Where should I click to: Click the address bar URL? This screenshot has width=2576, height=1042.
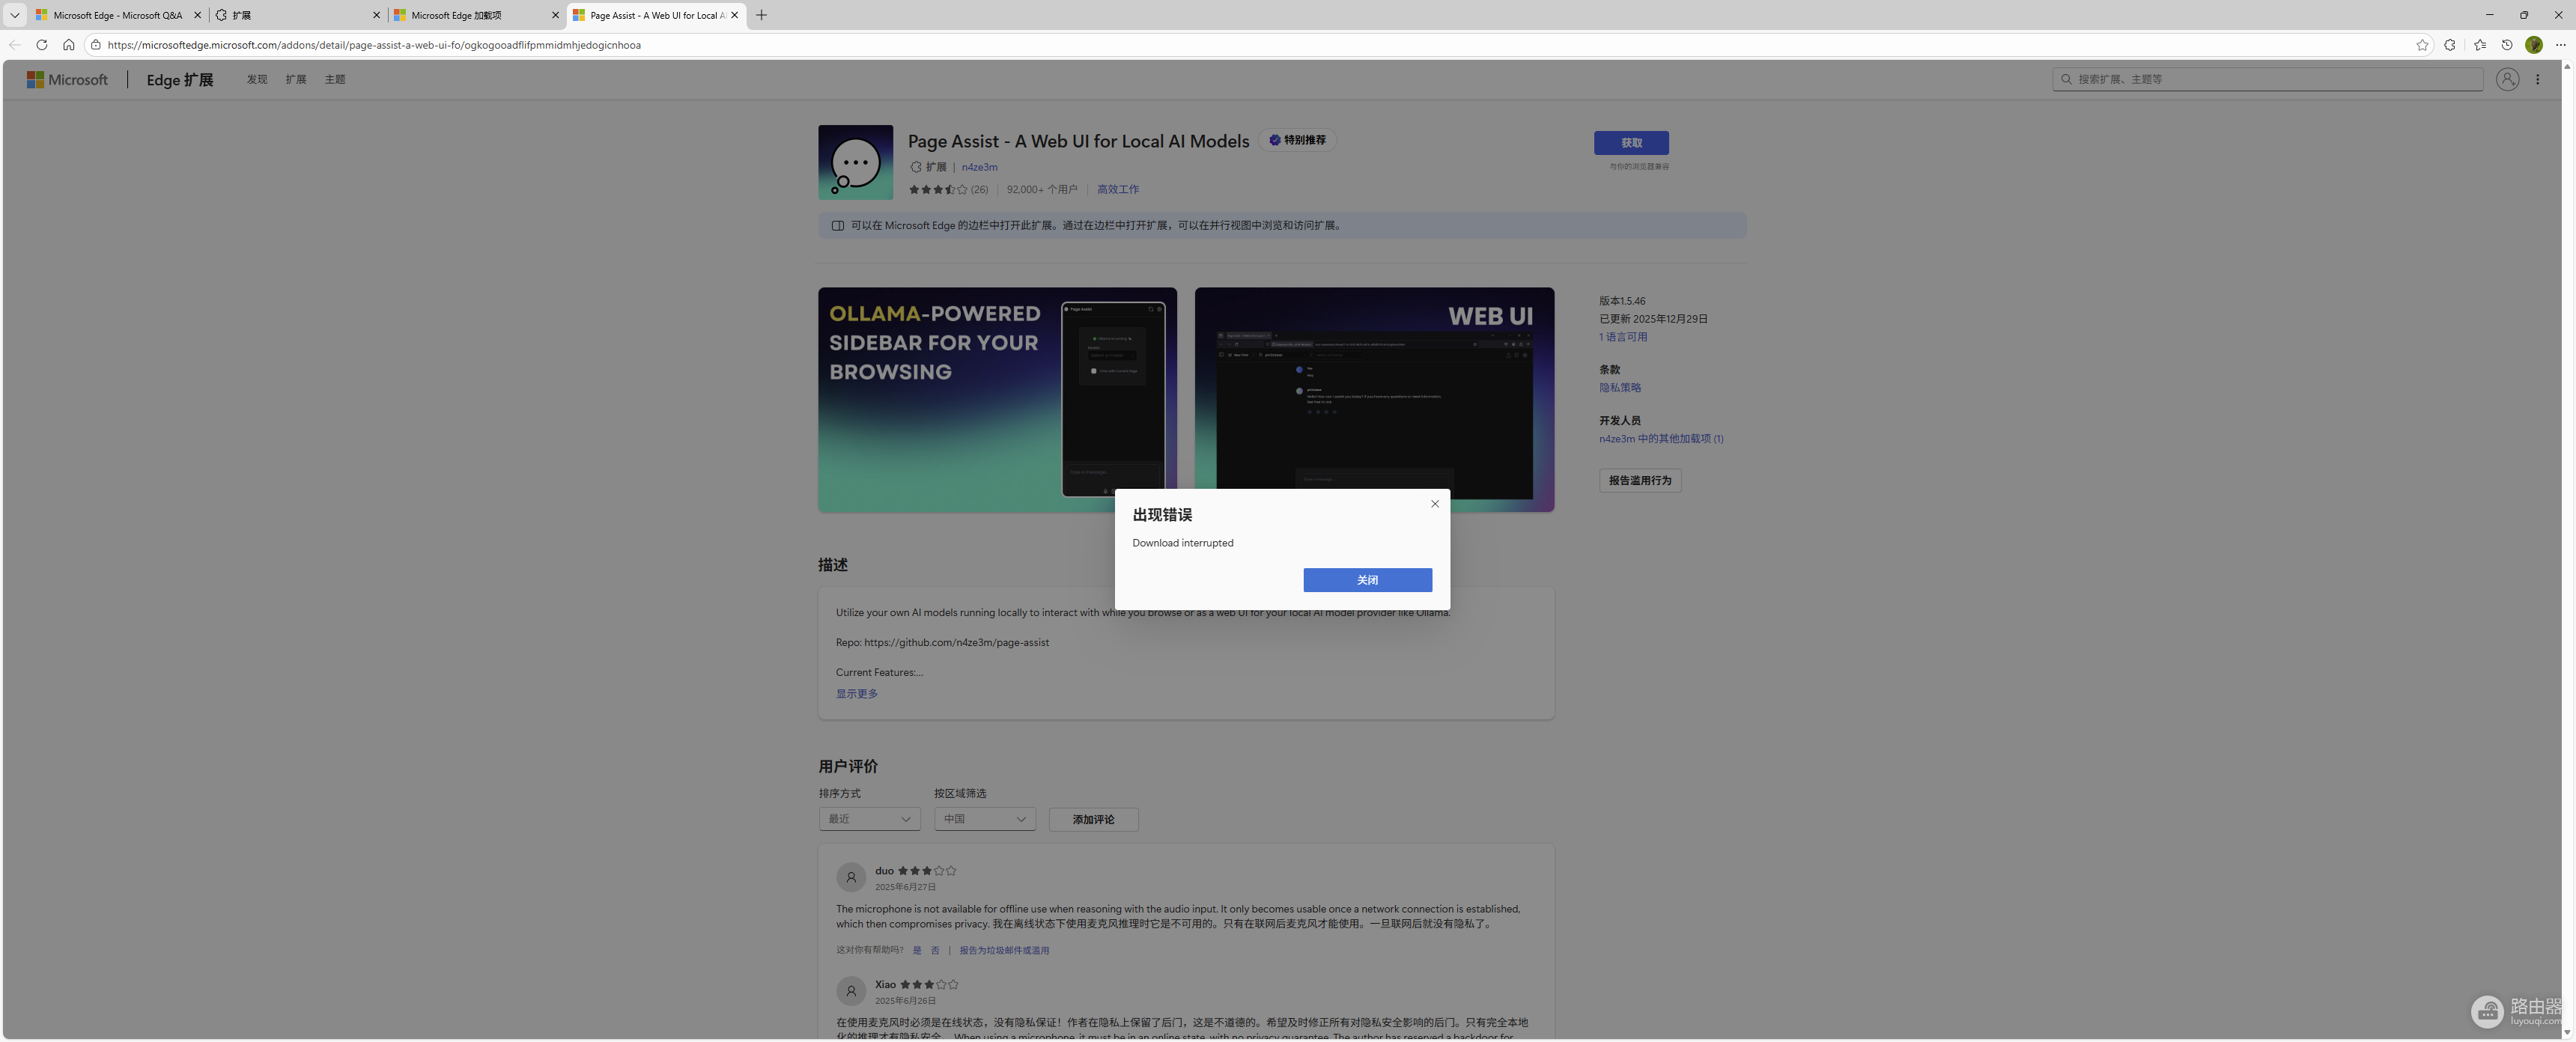tap(374, 45)
